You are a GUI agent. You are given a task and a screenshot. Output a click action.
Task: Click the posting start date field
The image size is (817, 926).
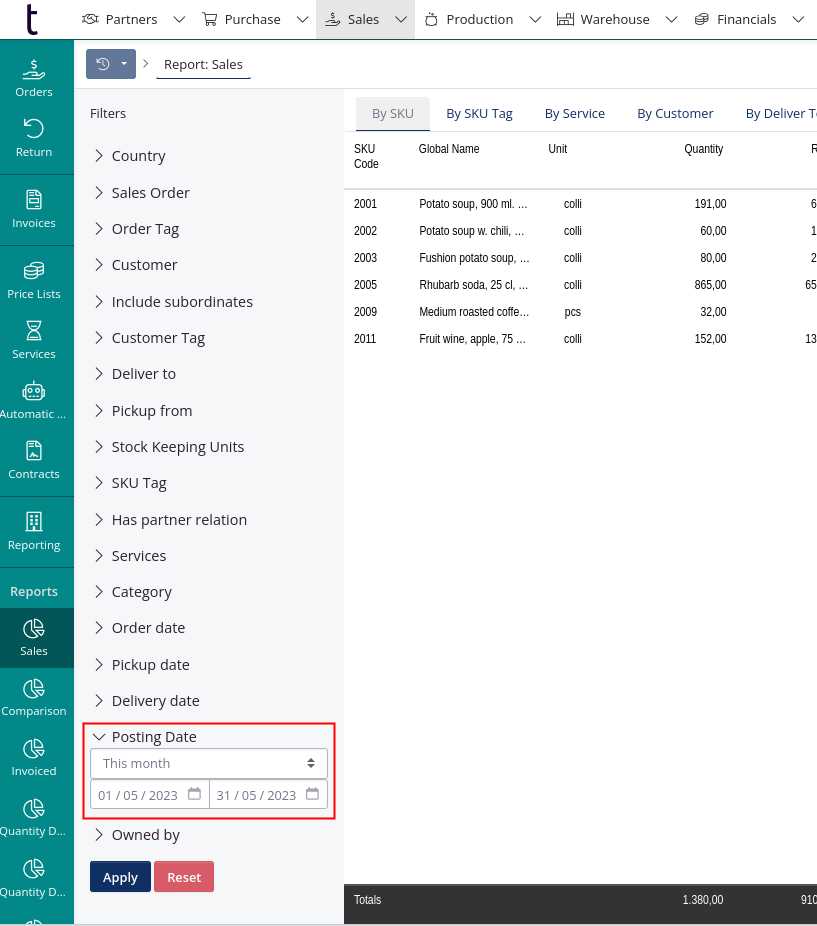pyautogui.click(x=138, y=795)
